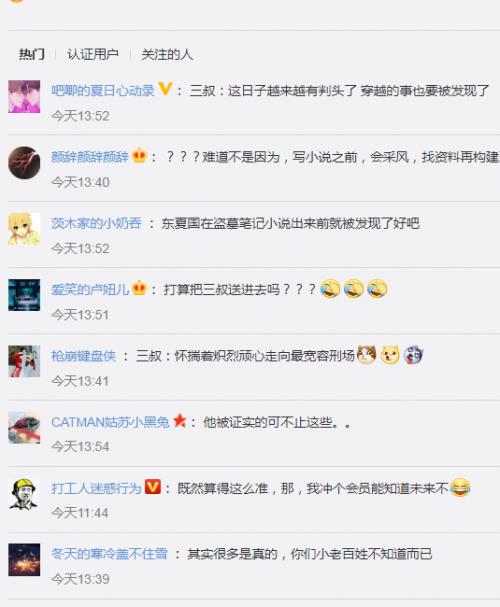
Task: Switch to the 关注的人 tab
Action: 167,54
